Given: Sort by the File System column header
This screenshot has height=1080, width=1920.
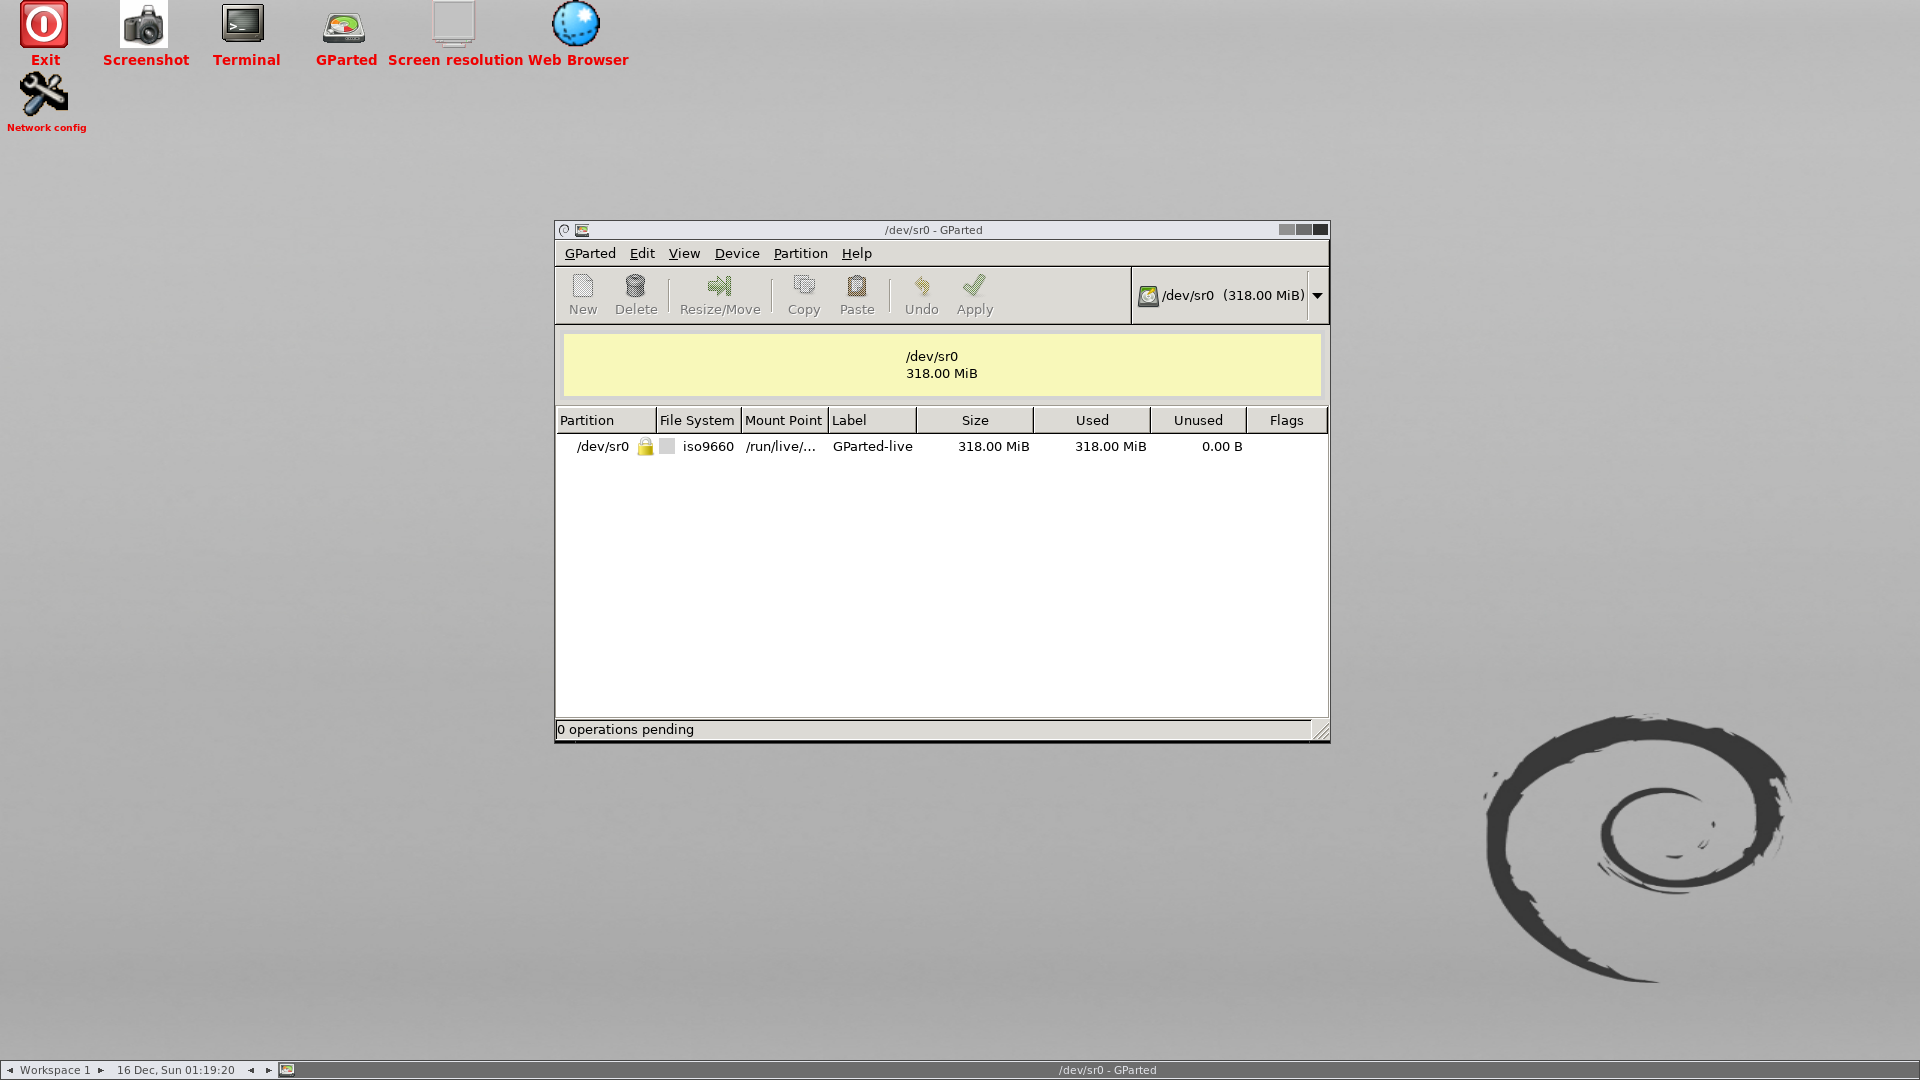Looking at the screenshot, I should click(x=698, y=420).
